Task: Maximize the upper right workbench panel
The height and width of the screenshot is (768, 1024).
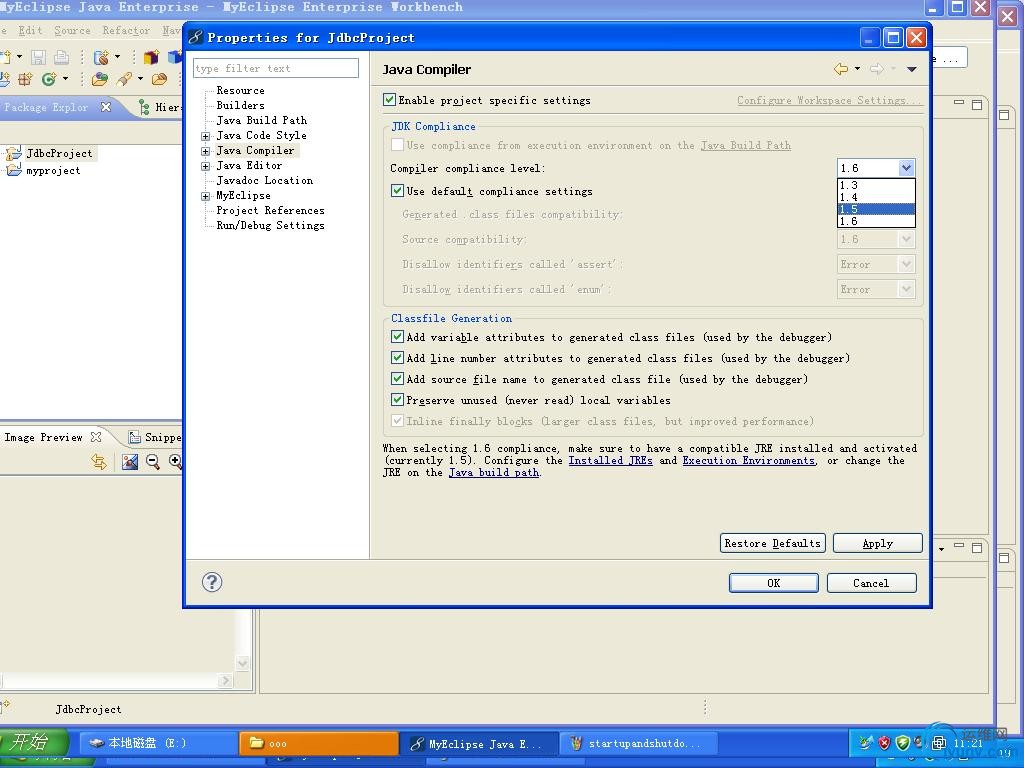Action: tap(977, 104)
